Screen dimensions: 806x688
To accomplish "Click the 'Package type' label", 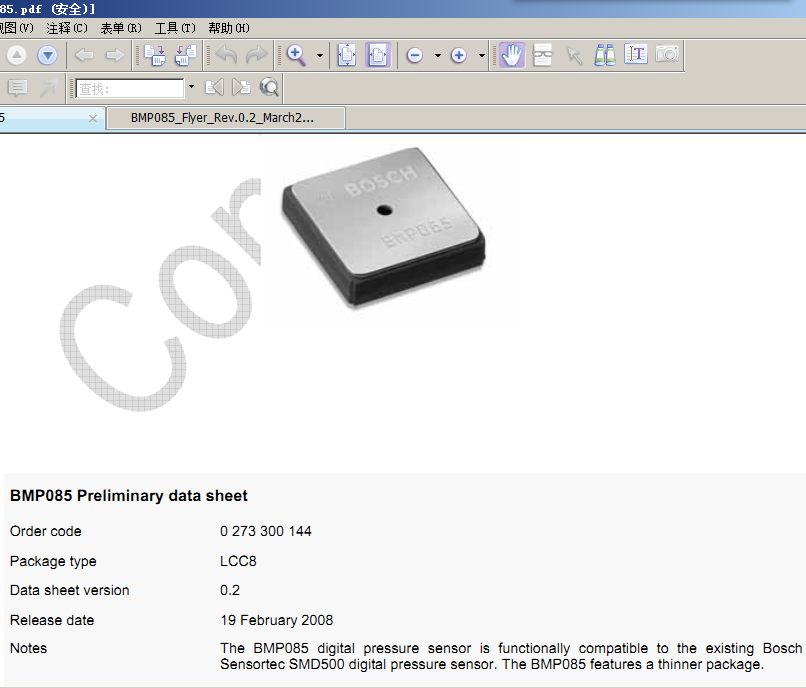I will pyautogui.click(x=53, y=562).
